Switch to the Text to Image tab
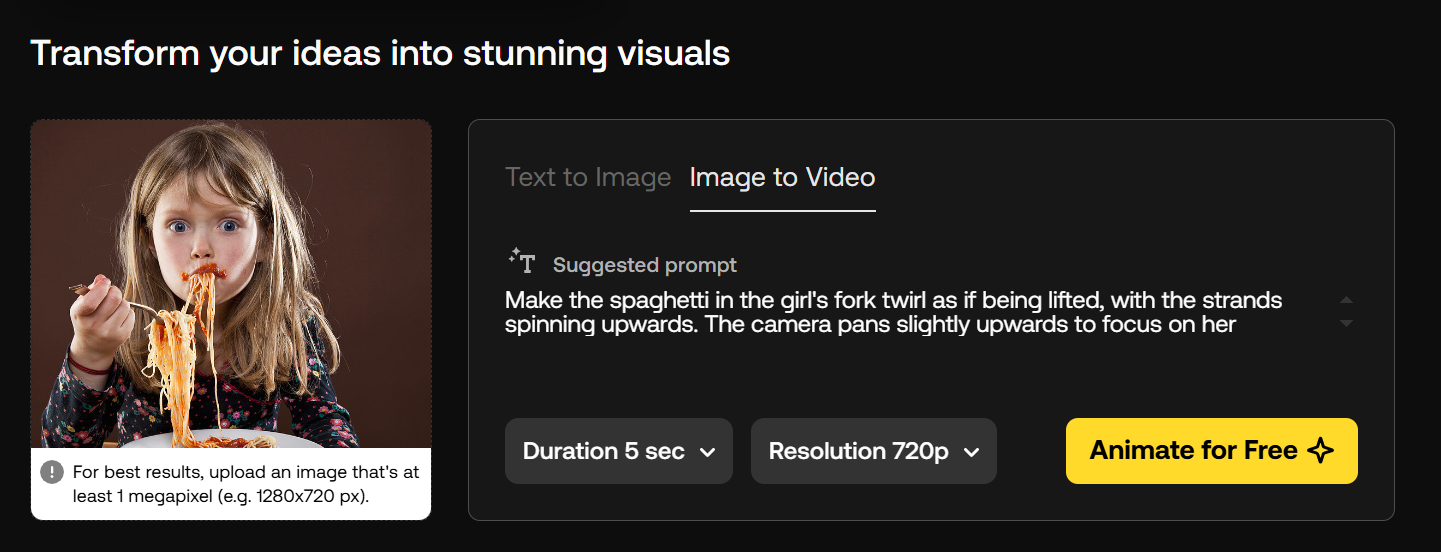 [588, 178]
